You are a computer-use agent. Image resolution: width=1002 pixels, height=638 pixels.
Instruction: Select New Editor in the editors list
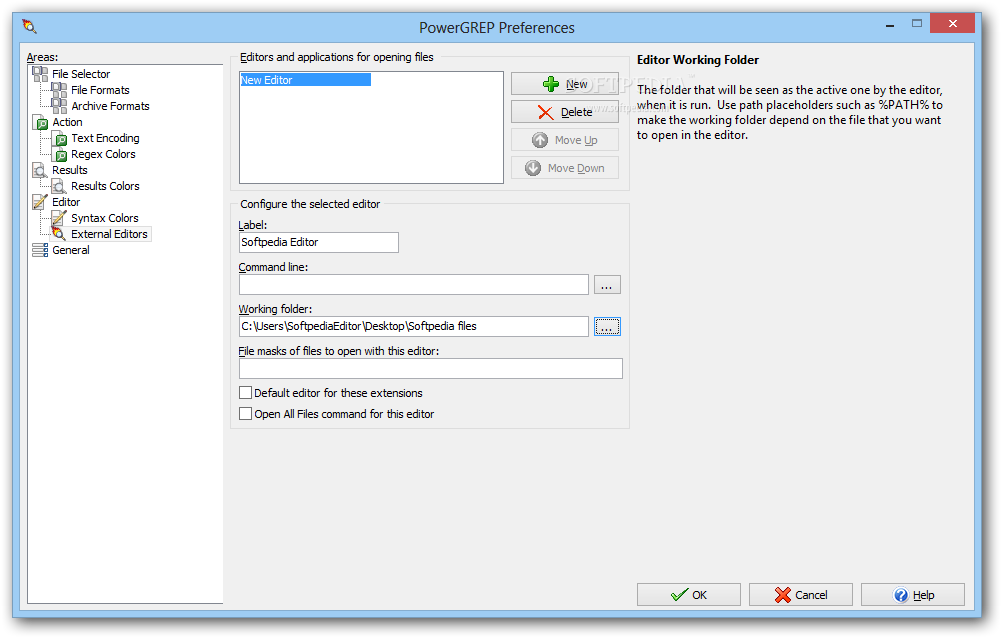[305, 80]
